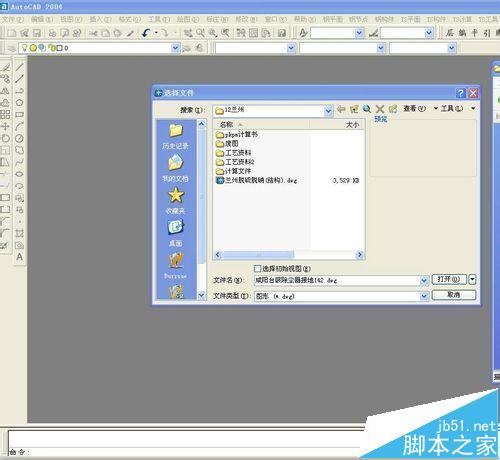Screen dimensions: 500x460
Task: Select the Rotate modify tool
Action: point(5,138)
